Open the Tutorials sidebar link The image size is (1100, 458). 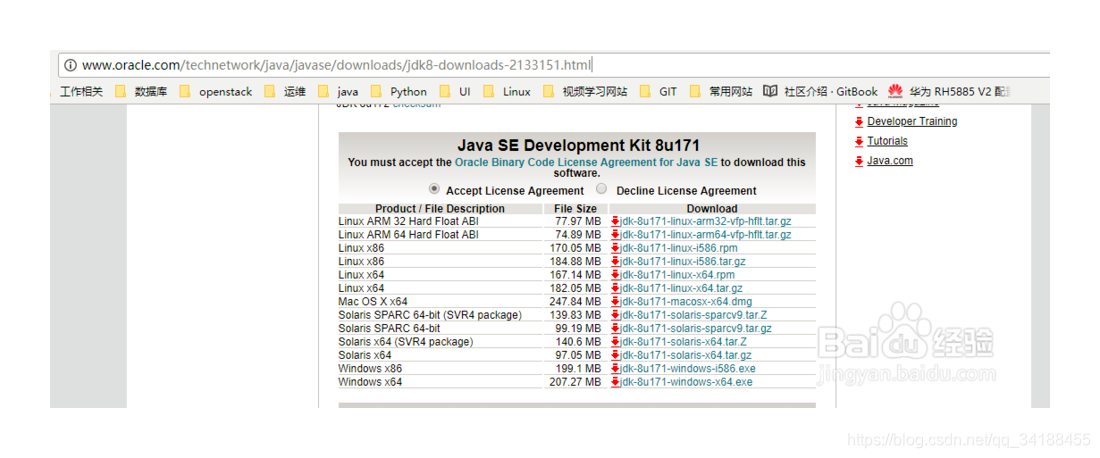click(x=887, y=141)
